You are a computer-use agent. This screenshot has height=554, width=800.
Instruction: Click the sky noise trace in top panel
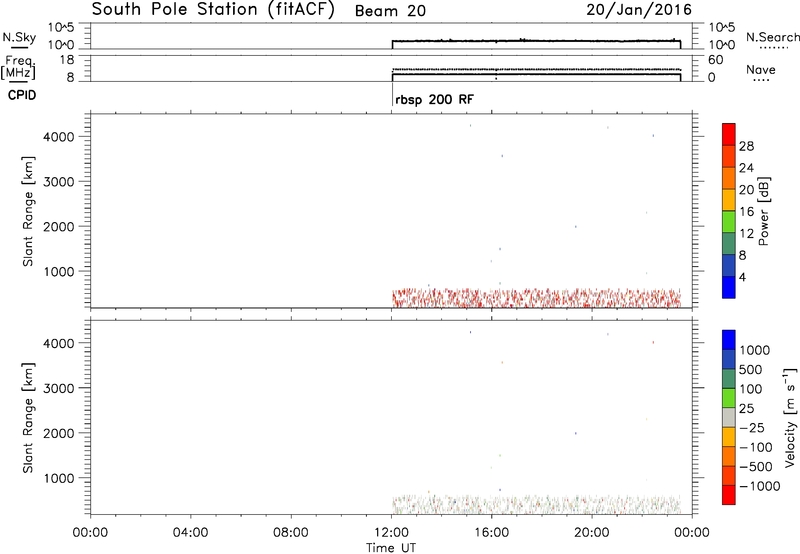tap(536, 41)
